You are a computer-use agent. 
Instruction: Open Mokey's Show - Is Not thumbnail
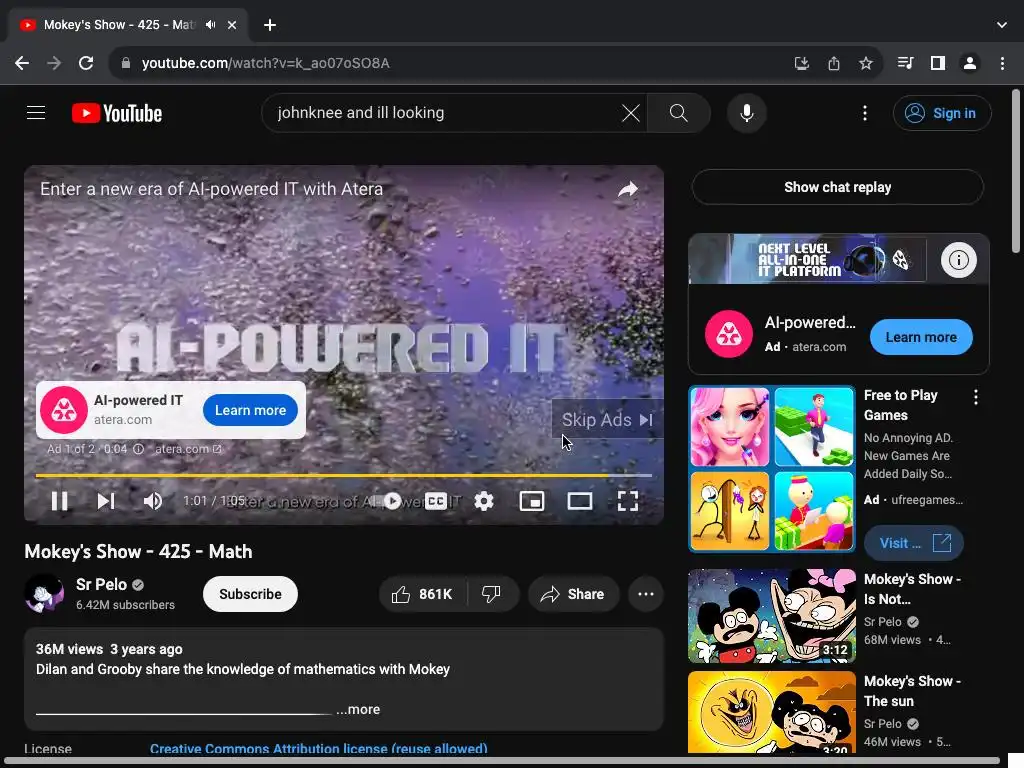(x=772, y=616)
